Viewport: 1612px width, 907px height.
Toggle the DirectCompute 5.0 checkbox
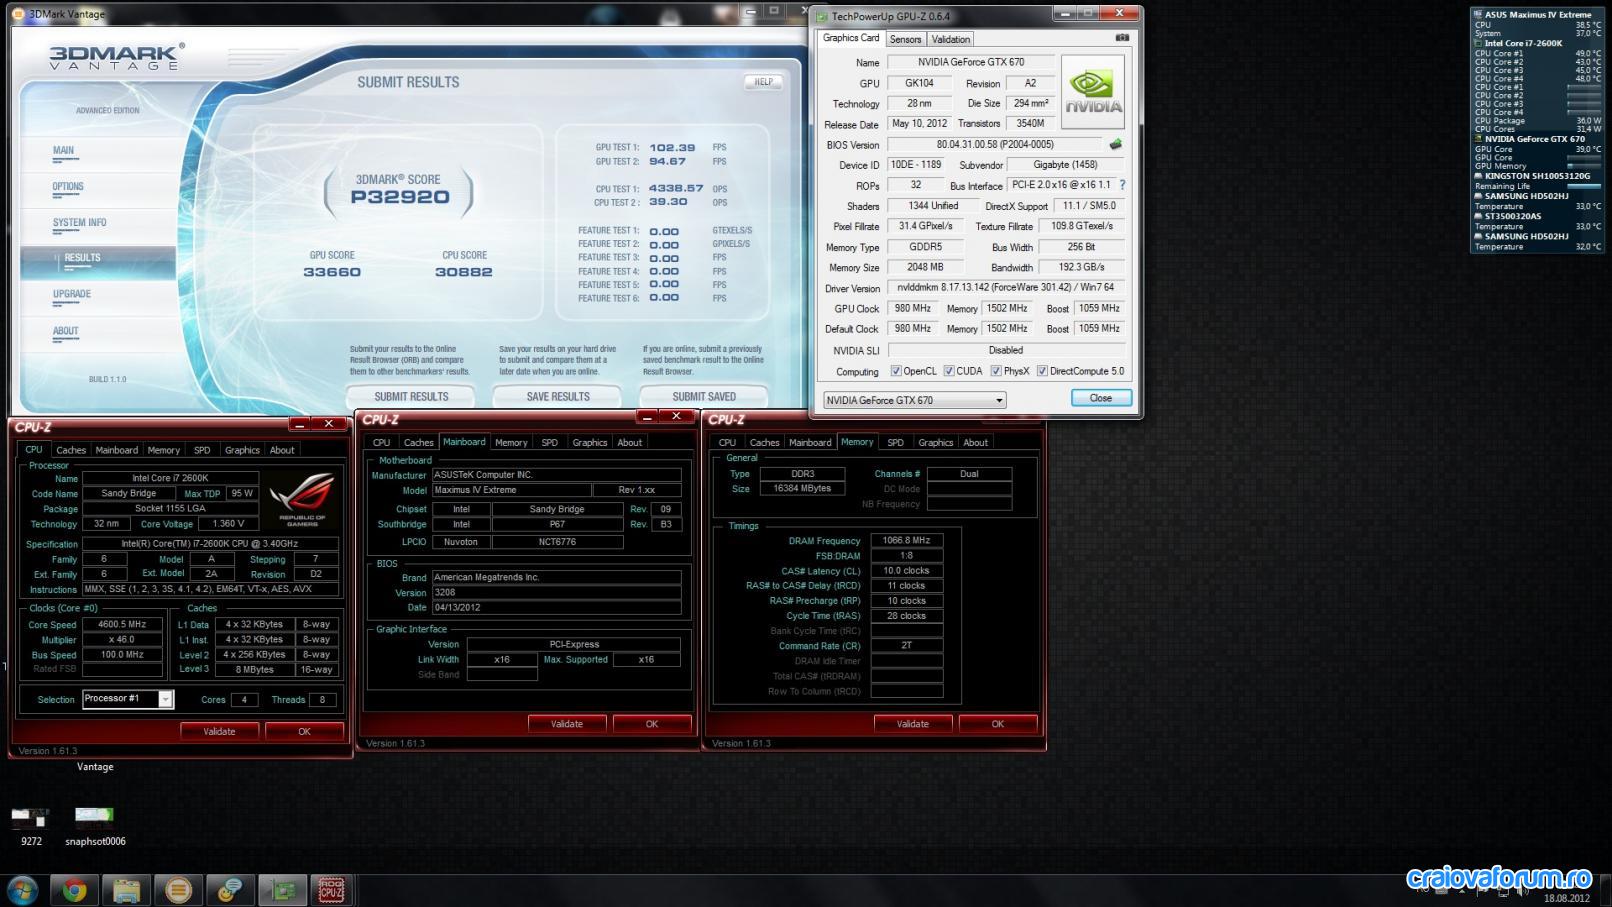[1042, 371]
